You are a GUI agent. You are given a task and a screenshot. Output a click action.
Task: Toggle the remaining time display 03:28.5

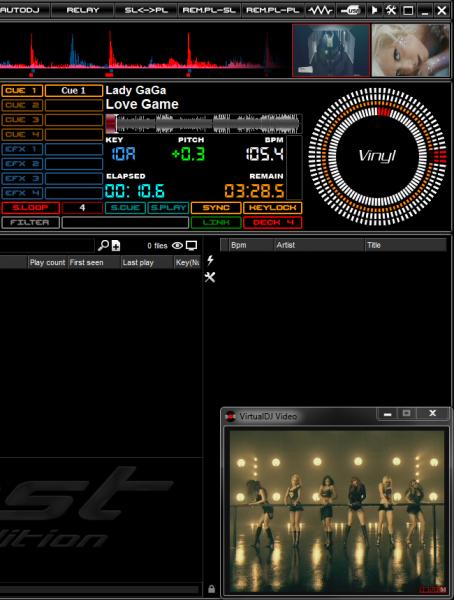254,191
